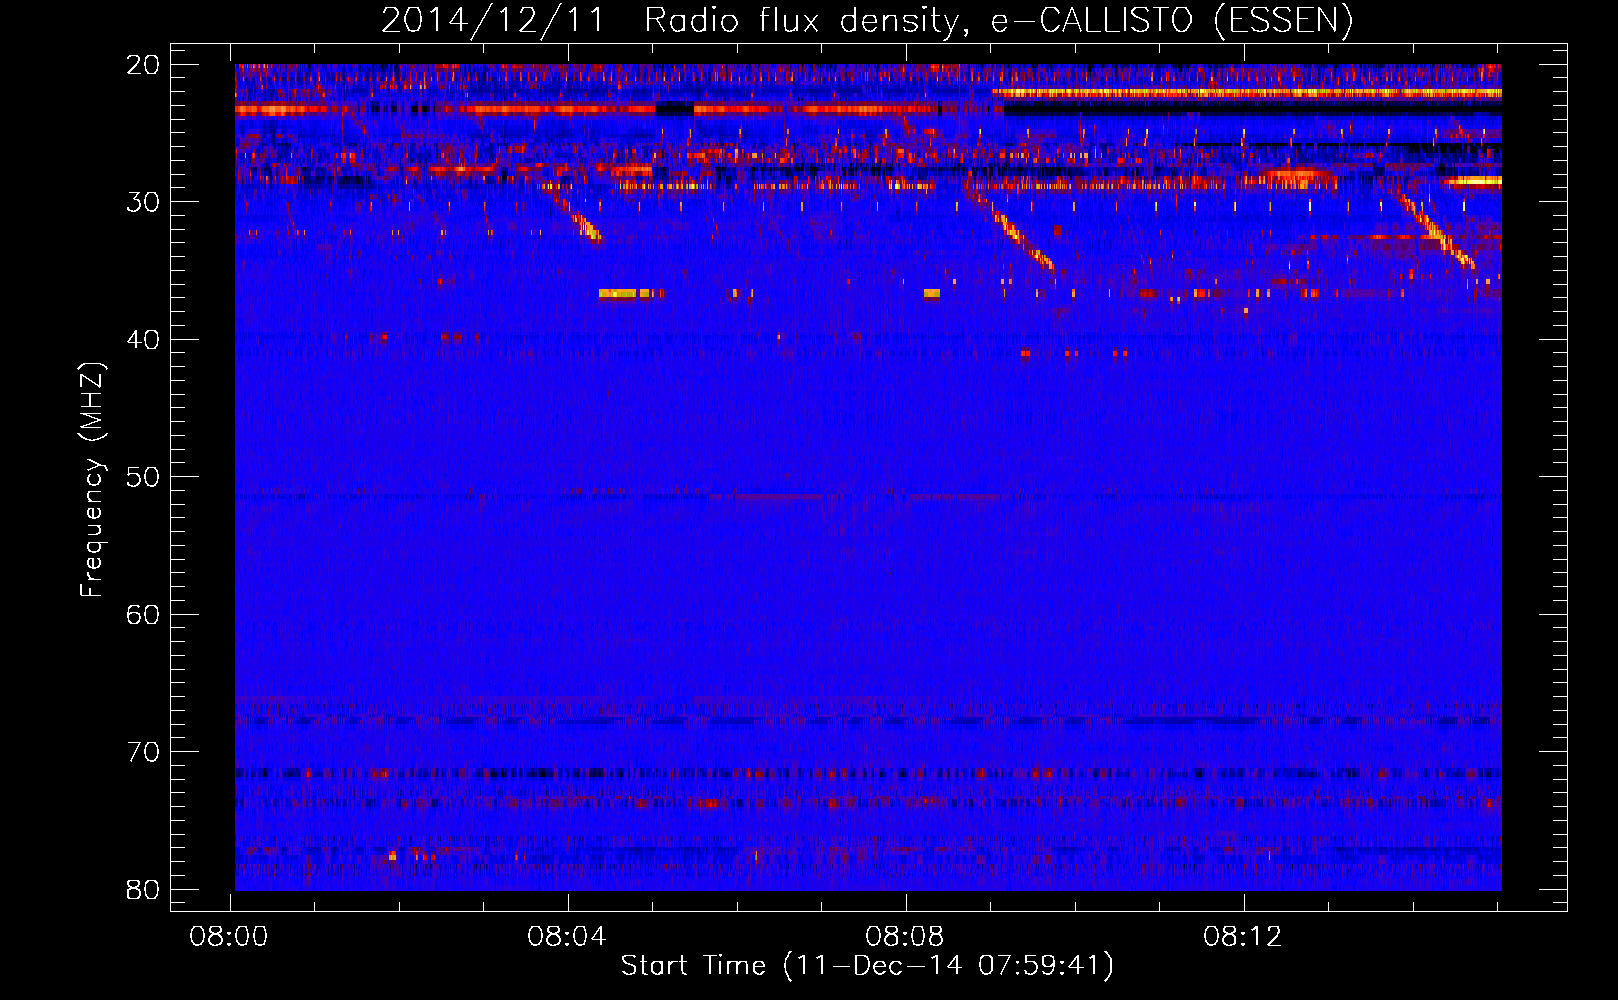Click the drifting burst streak near 08:04

coord(581,221)
